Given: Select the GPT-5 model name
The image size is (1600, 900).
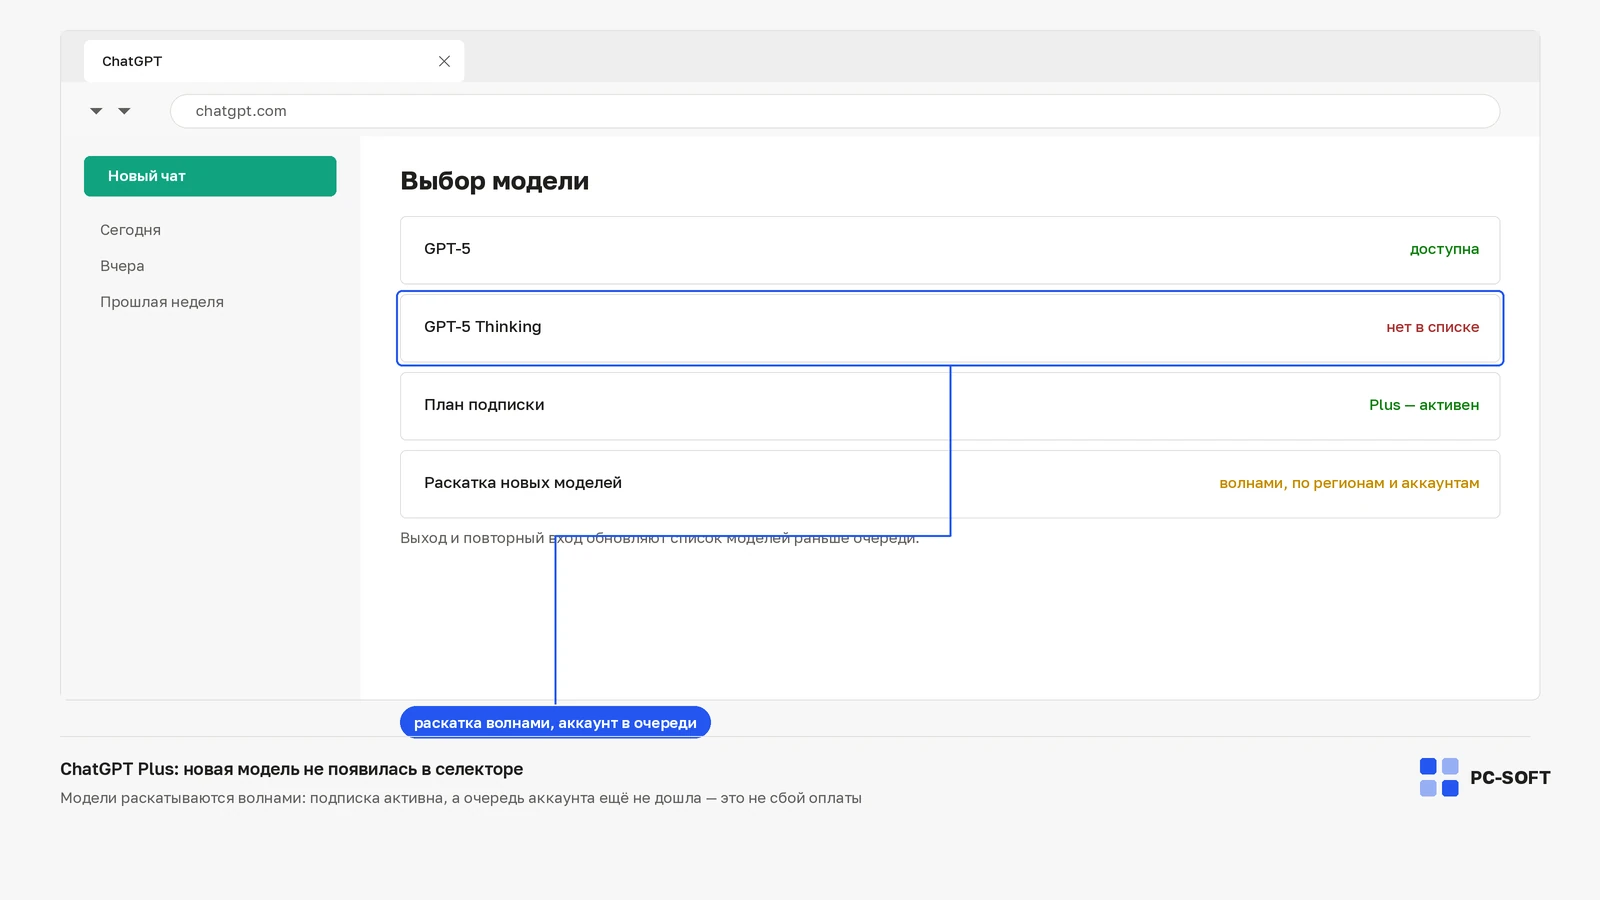Looking at the screenshot, I should (x=447, y=249).
